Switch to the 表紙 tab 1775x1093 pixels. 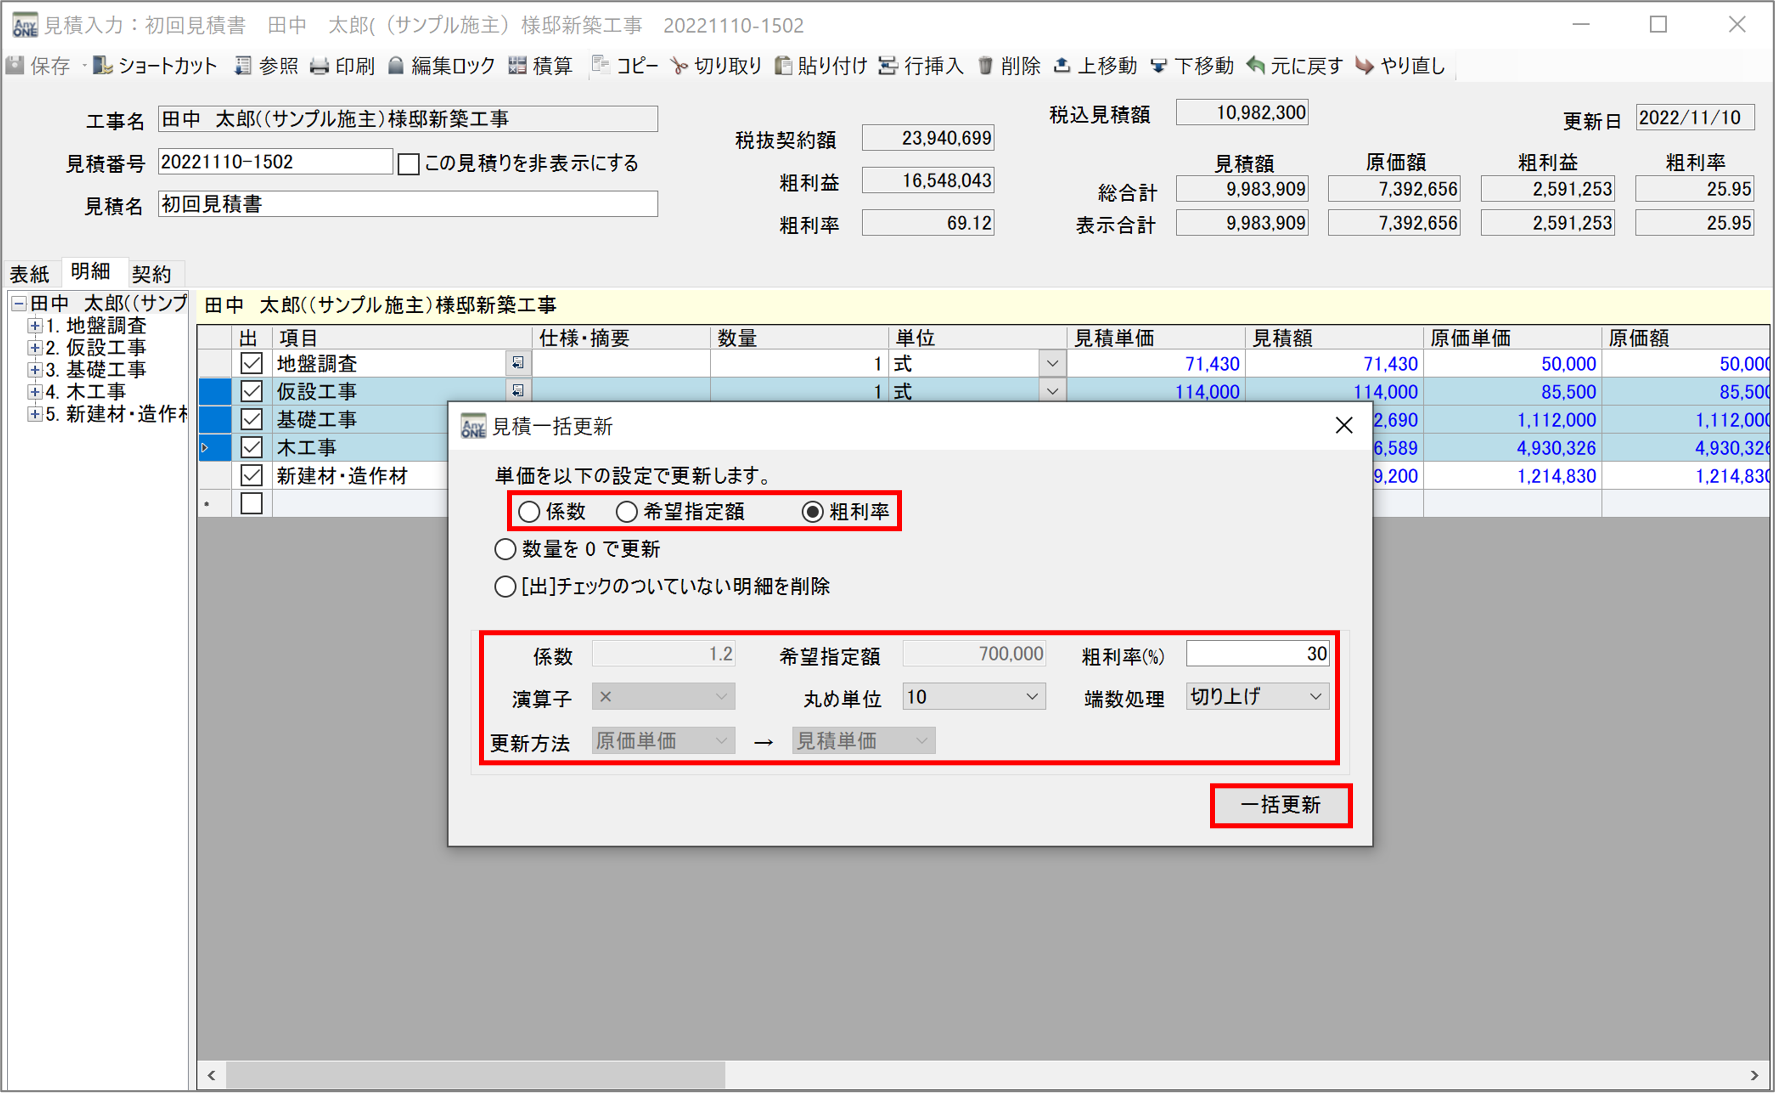click(30, 273)
